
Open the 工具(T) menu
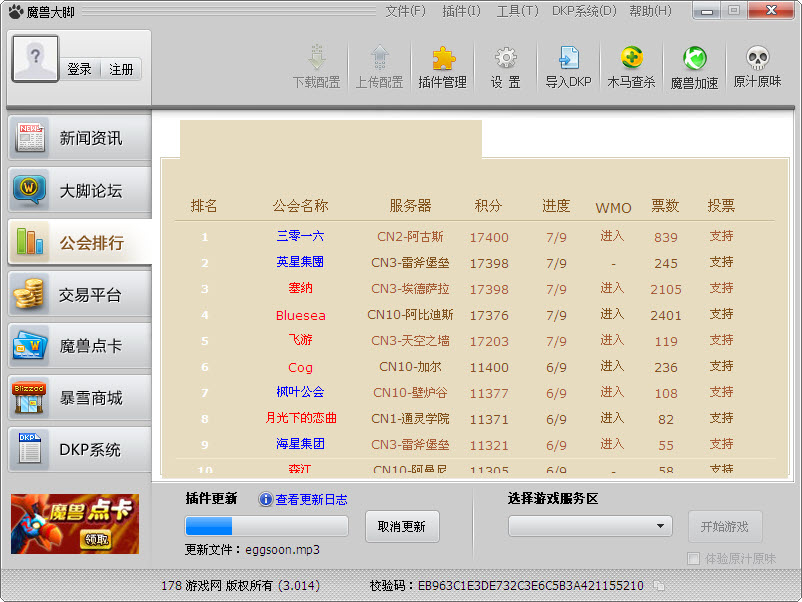[x=517, y=11]
